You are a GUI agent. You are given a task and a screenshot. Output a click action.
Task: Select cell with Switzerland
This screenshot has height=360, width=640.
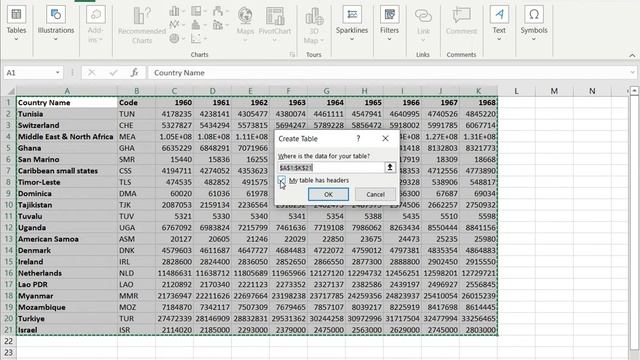67,125
